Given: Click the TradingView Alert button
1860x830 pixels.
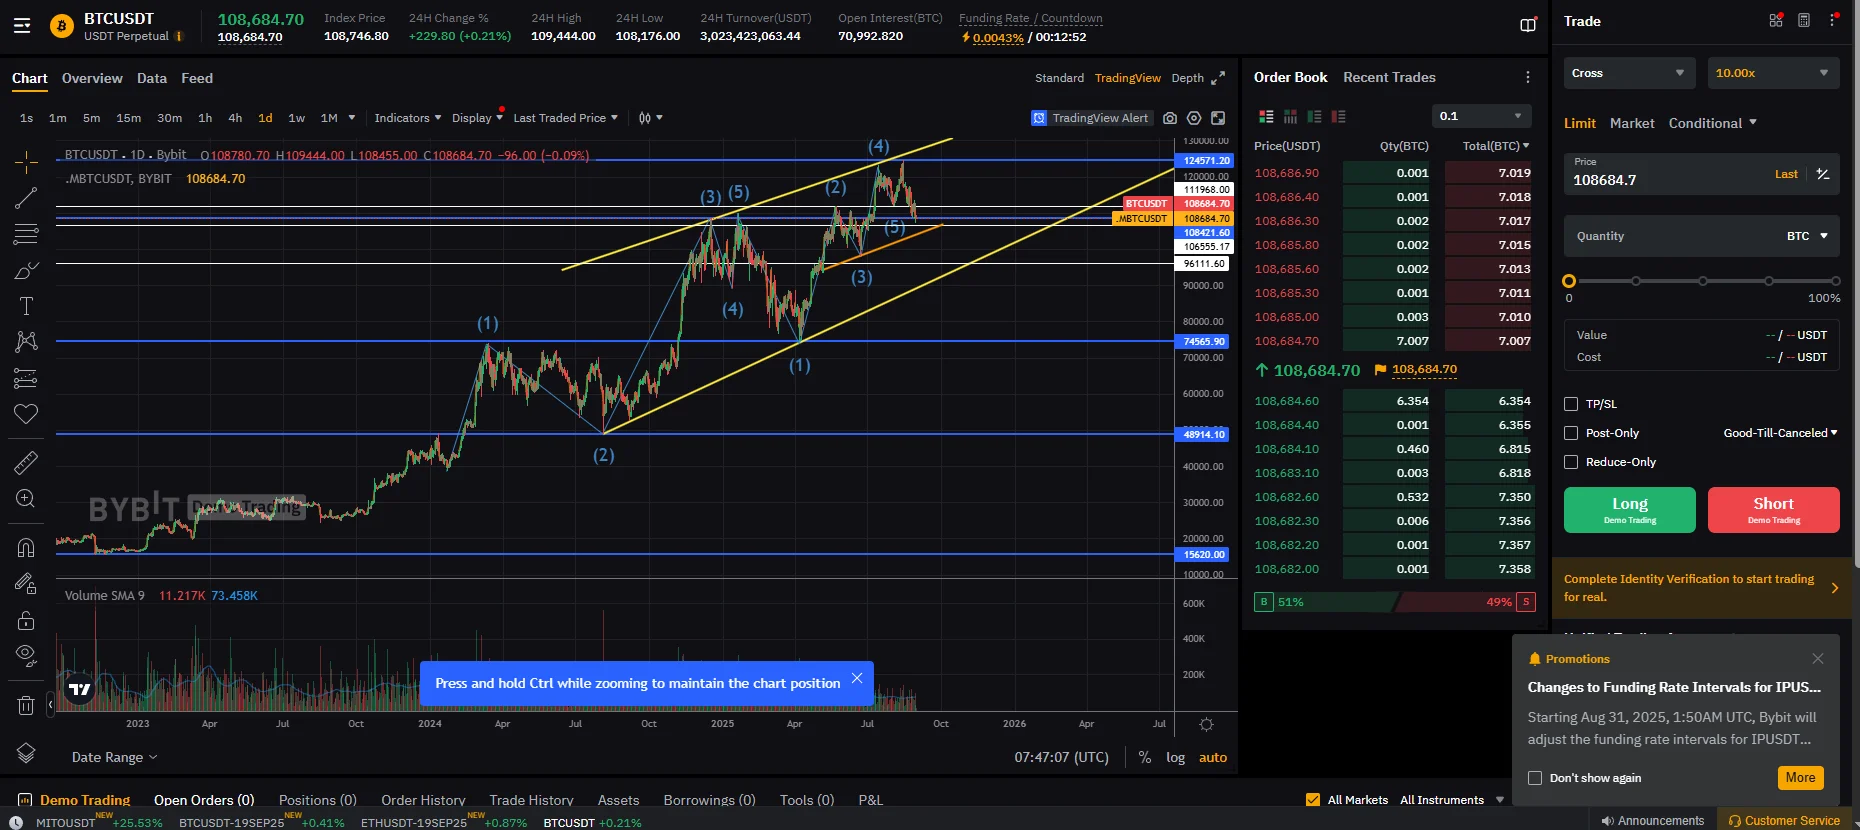Looking at the screenshot, I should [1092, 118].
